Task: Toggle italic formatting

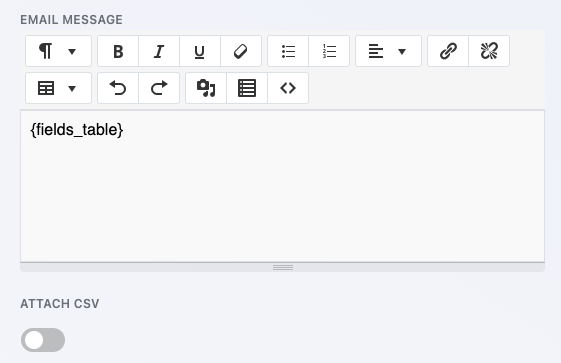Action: tap(159, 51)
